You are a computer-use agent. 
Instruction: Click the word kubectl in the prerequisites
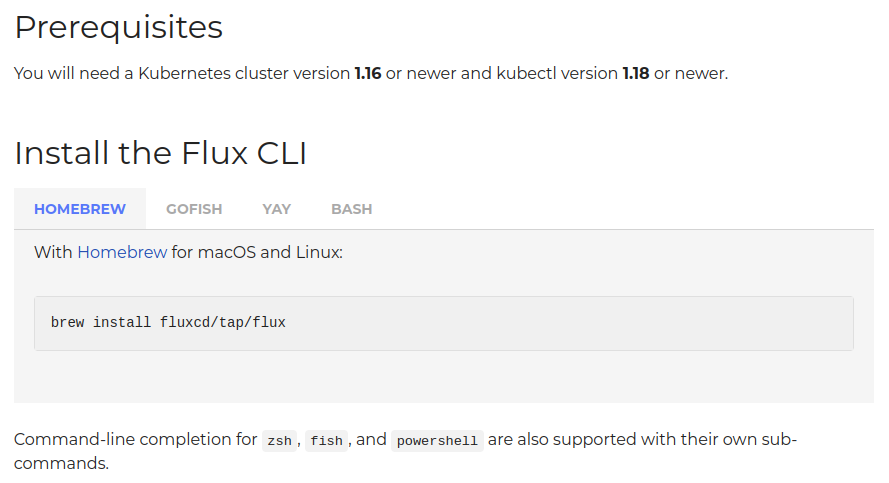[x=526, y=74]
